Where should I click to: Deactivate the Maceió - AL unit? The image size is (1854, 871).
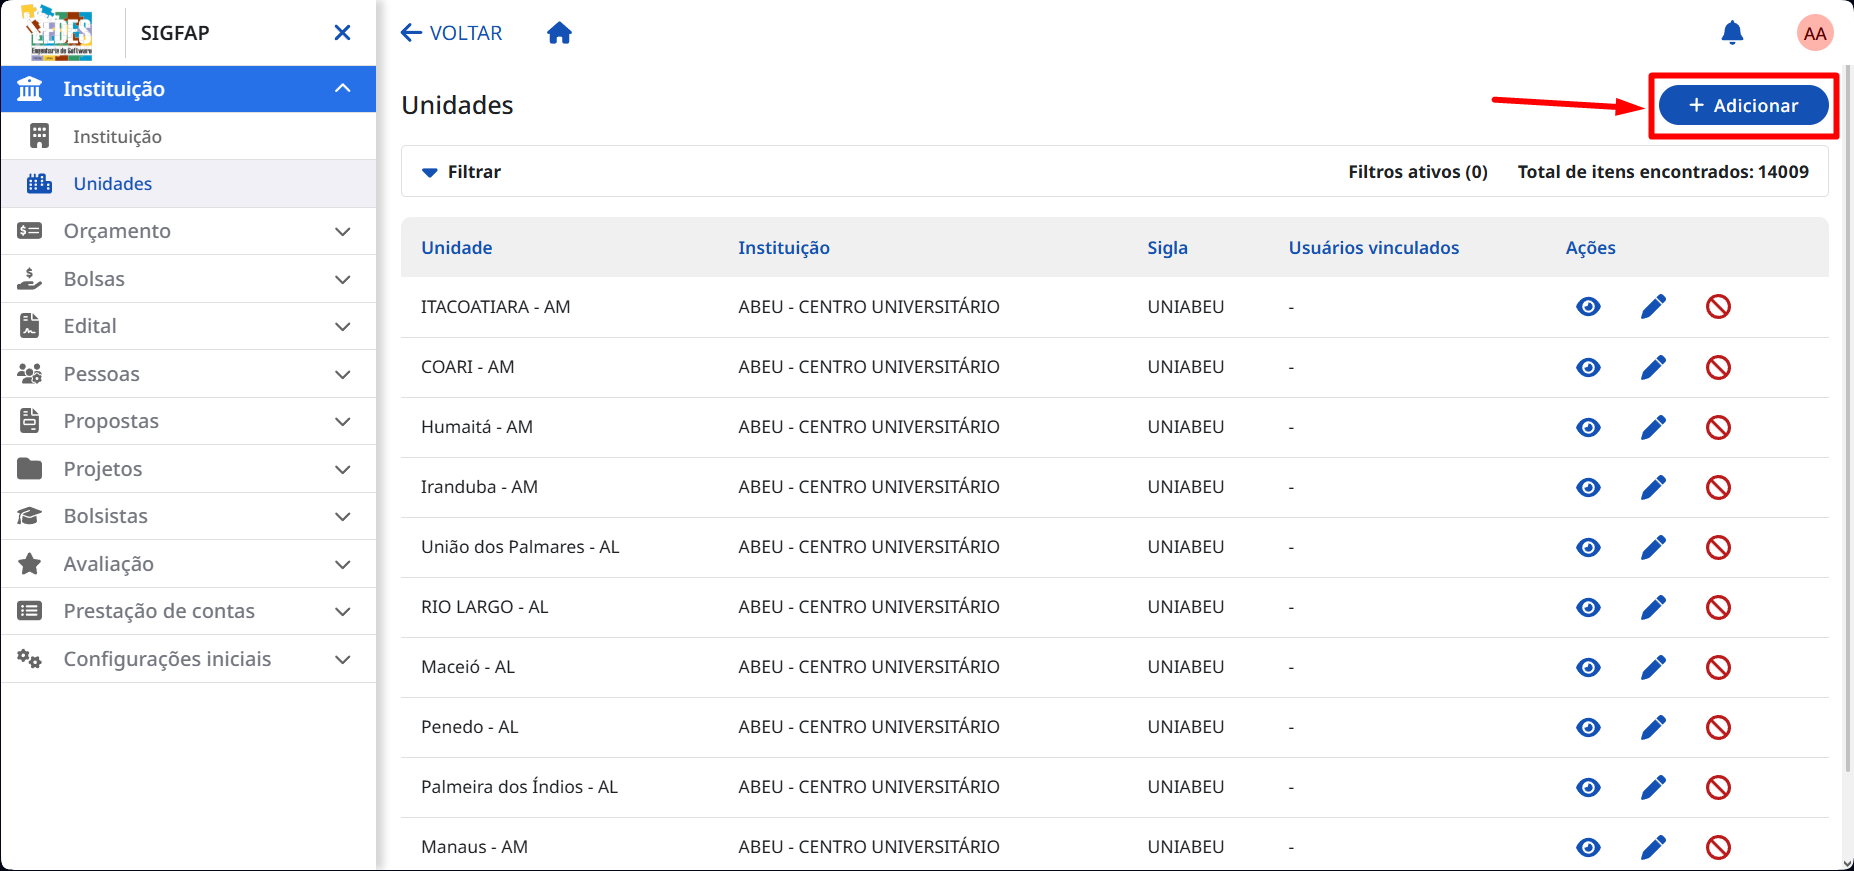point(1718,667)
